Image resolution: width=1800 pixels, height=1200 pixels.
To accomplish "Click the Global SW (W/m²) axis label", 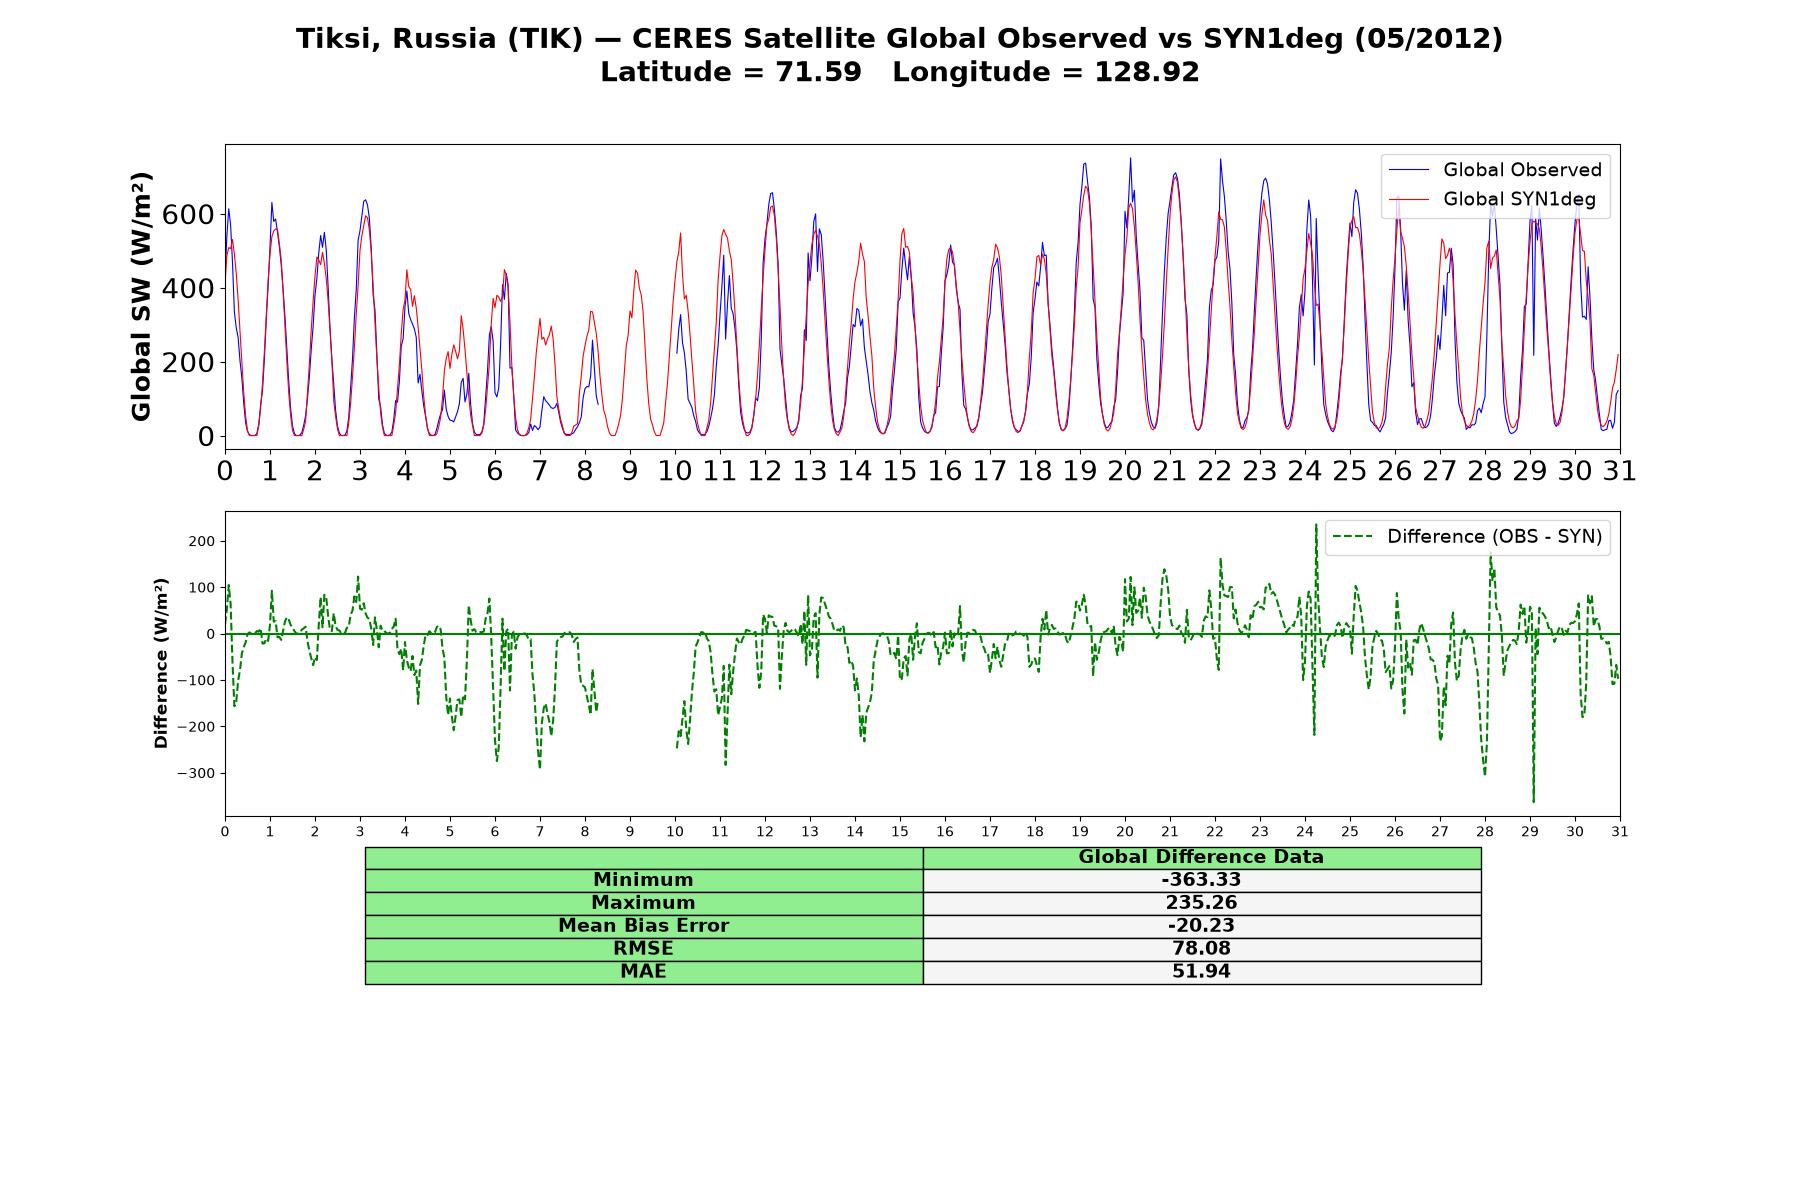I will [x=141, y=297].
